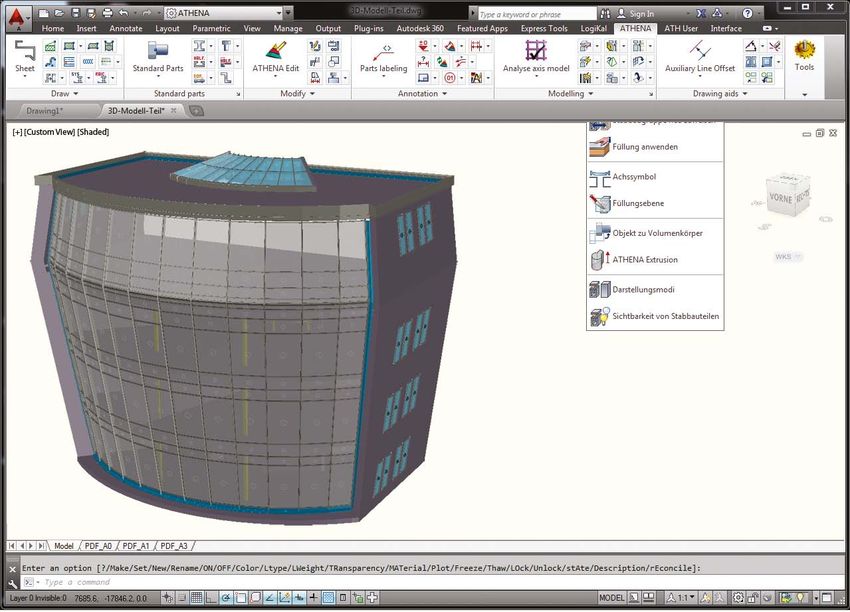Select Sichtbarkeit von Stabbauteilen entry
The image size is (850, 612).
665,316
